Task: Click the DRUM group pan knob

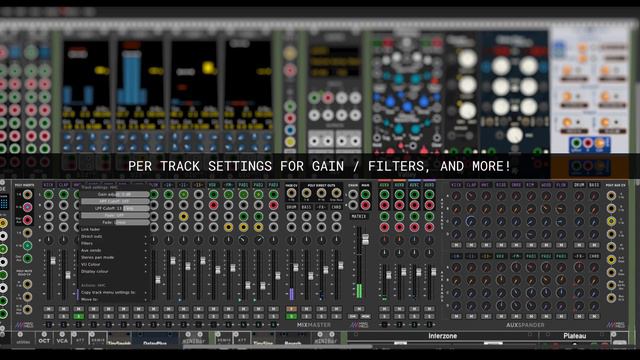Action: coord(291,240)
